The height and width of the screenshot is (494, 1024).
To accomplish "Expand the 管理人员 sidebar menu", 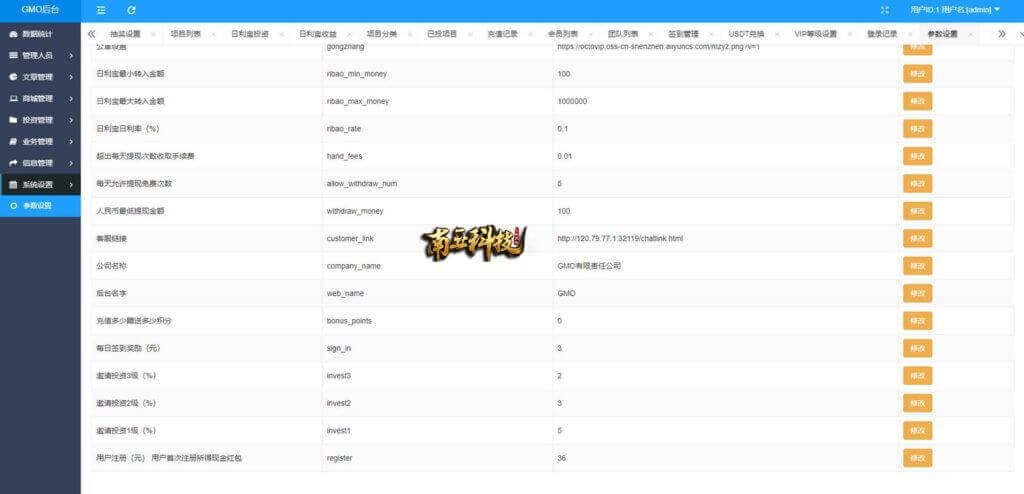I will click(x=40, y=55).
